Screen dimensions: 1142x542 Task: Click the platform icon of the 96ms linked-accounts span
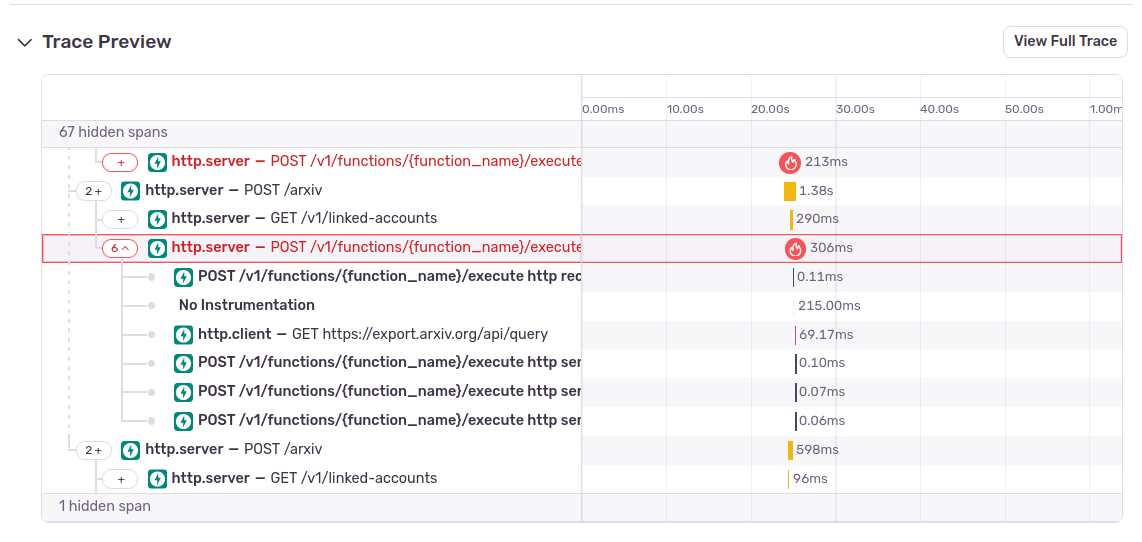(x=157, y=479)
